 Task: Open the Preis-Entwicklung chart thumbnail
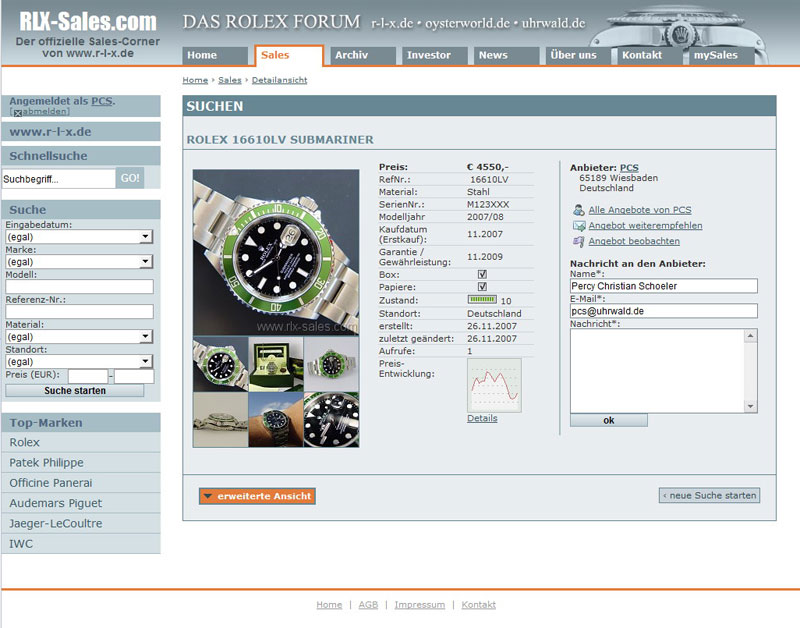coord(494,385)
